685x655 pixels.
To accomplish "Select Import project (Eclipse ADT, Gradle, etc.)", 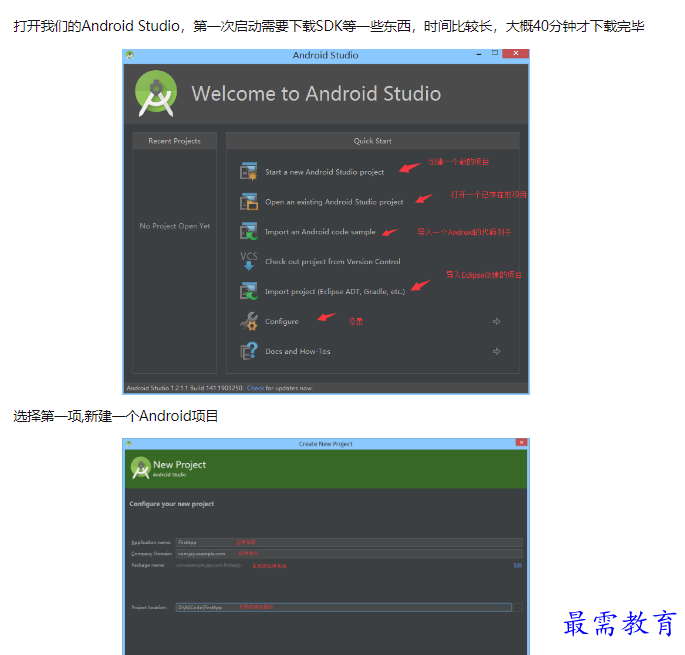I will 335,291.
